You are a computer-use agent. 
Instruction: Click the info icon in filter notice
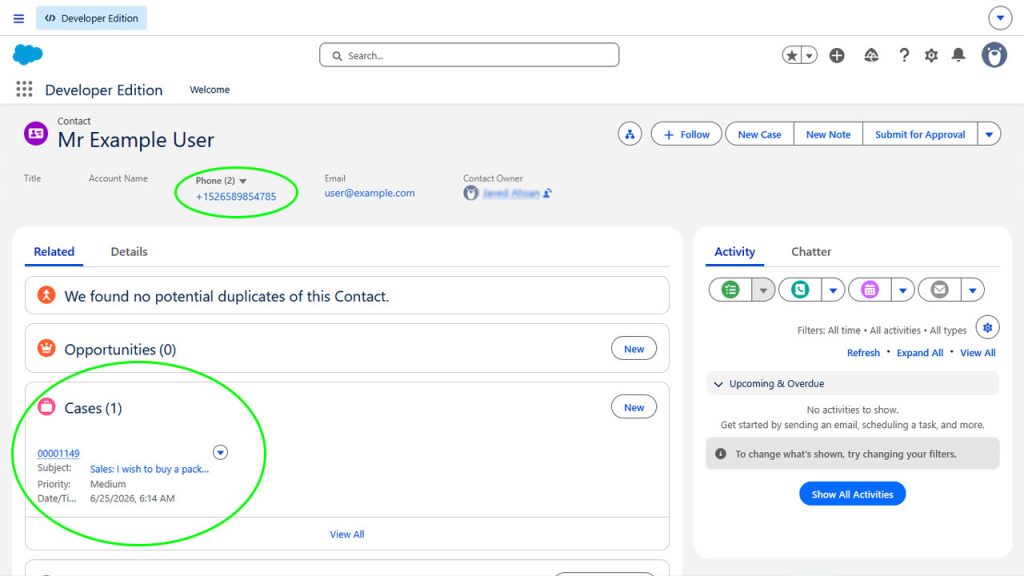[720, 453]
